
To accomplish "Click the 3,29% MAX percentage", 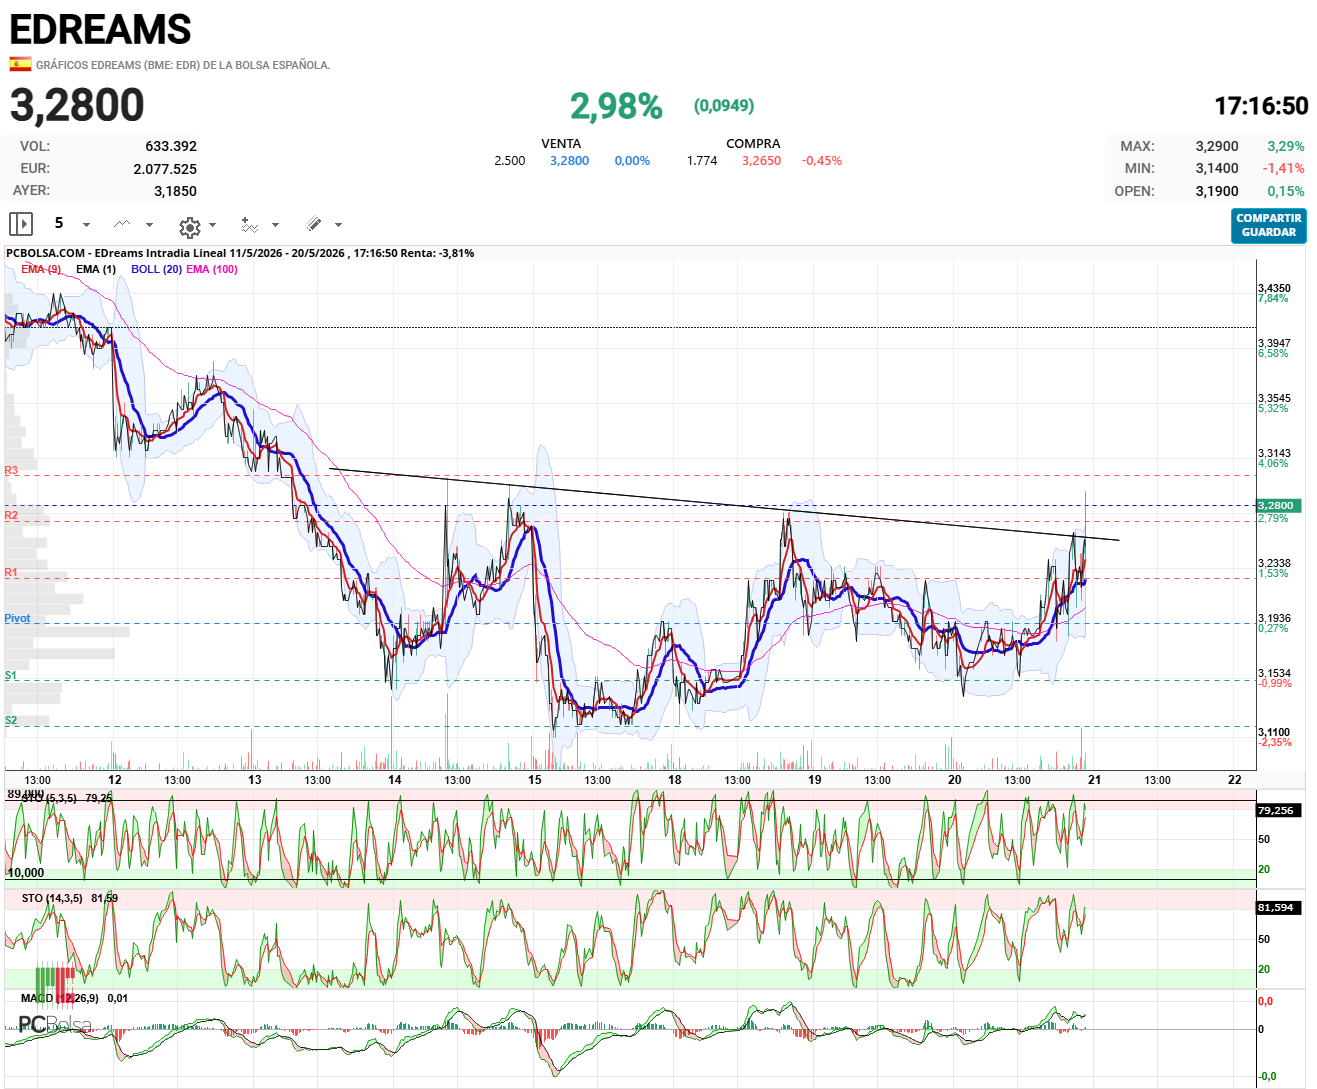I will [x=1285, y=146].
